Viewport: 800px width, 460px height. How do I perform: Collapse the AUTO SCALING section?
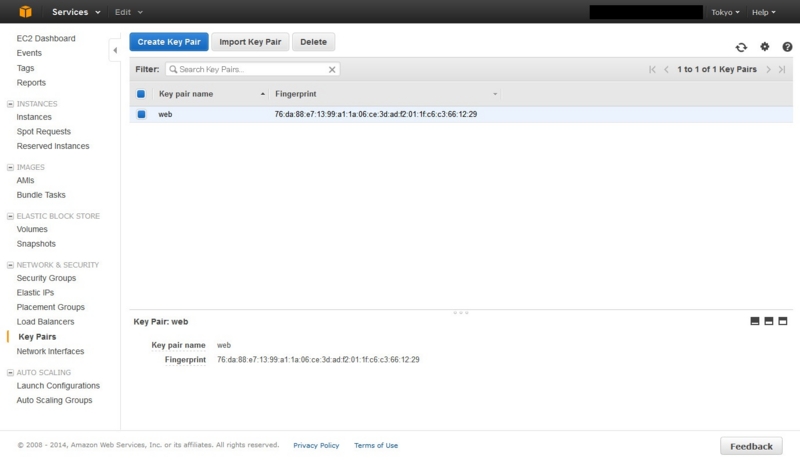point(10,373)
